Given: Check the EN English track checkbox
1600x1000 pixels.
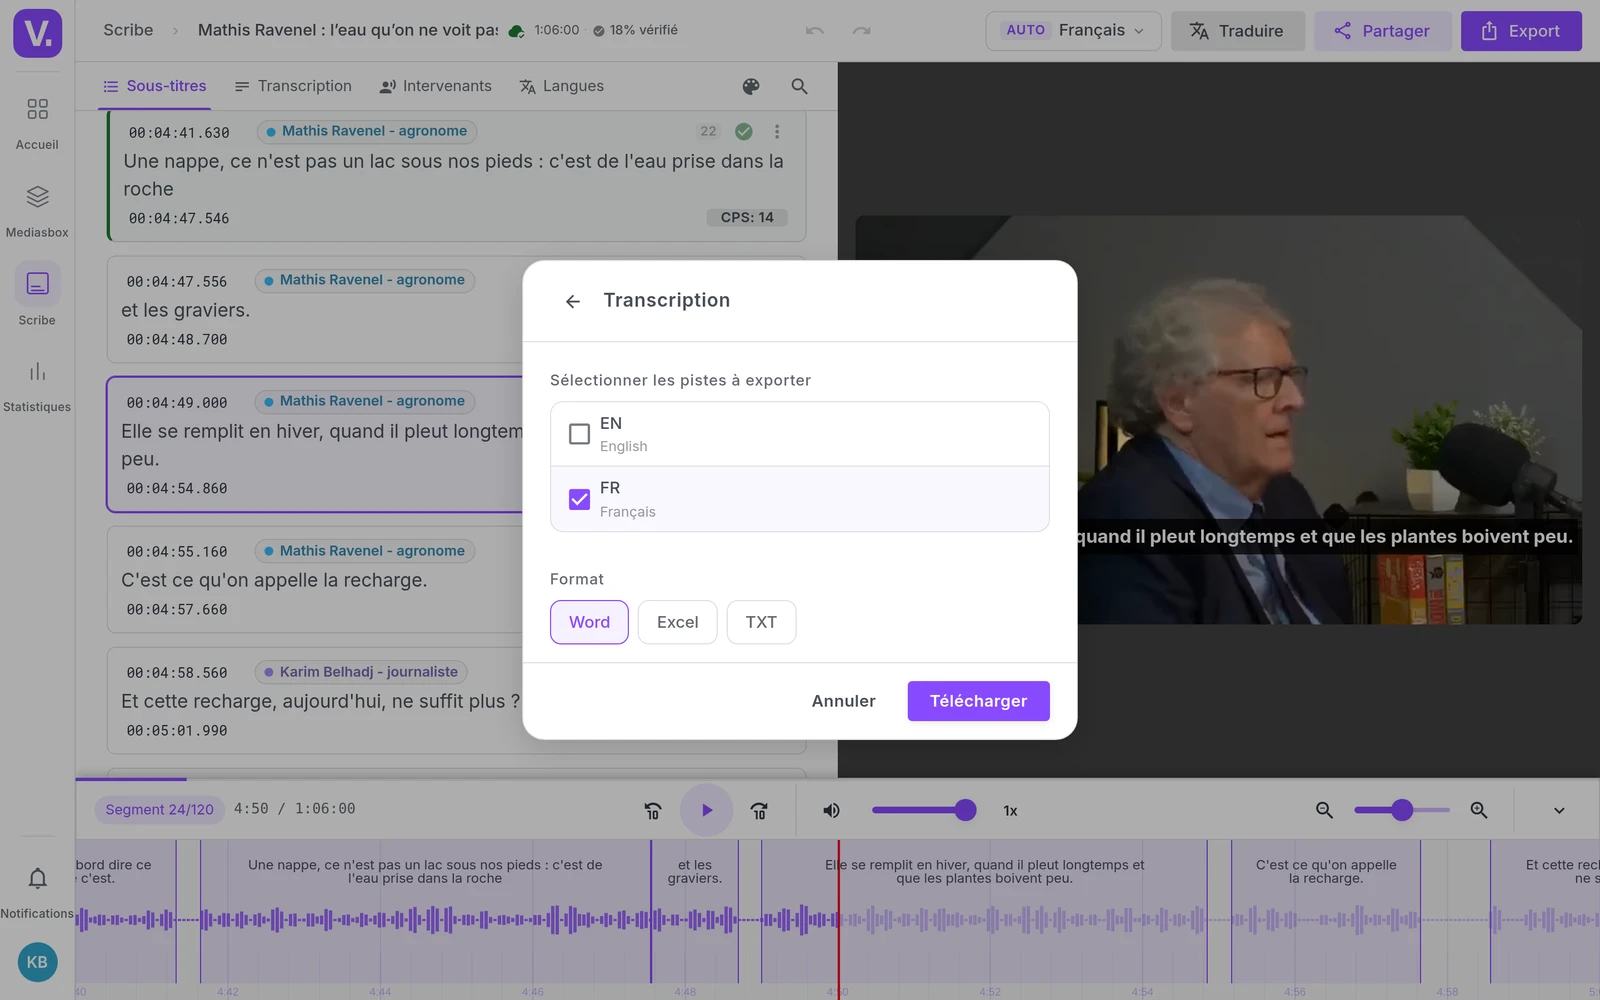Looking at the screenshot, I should coord(579,434).
